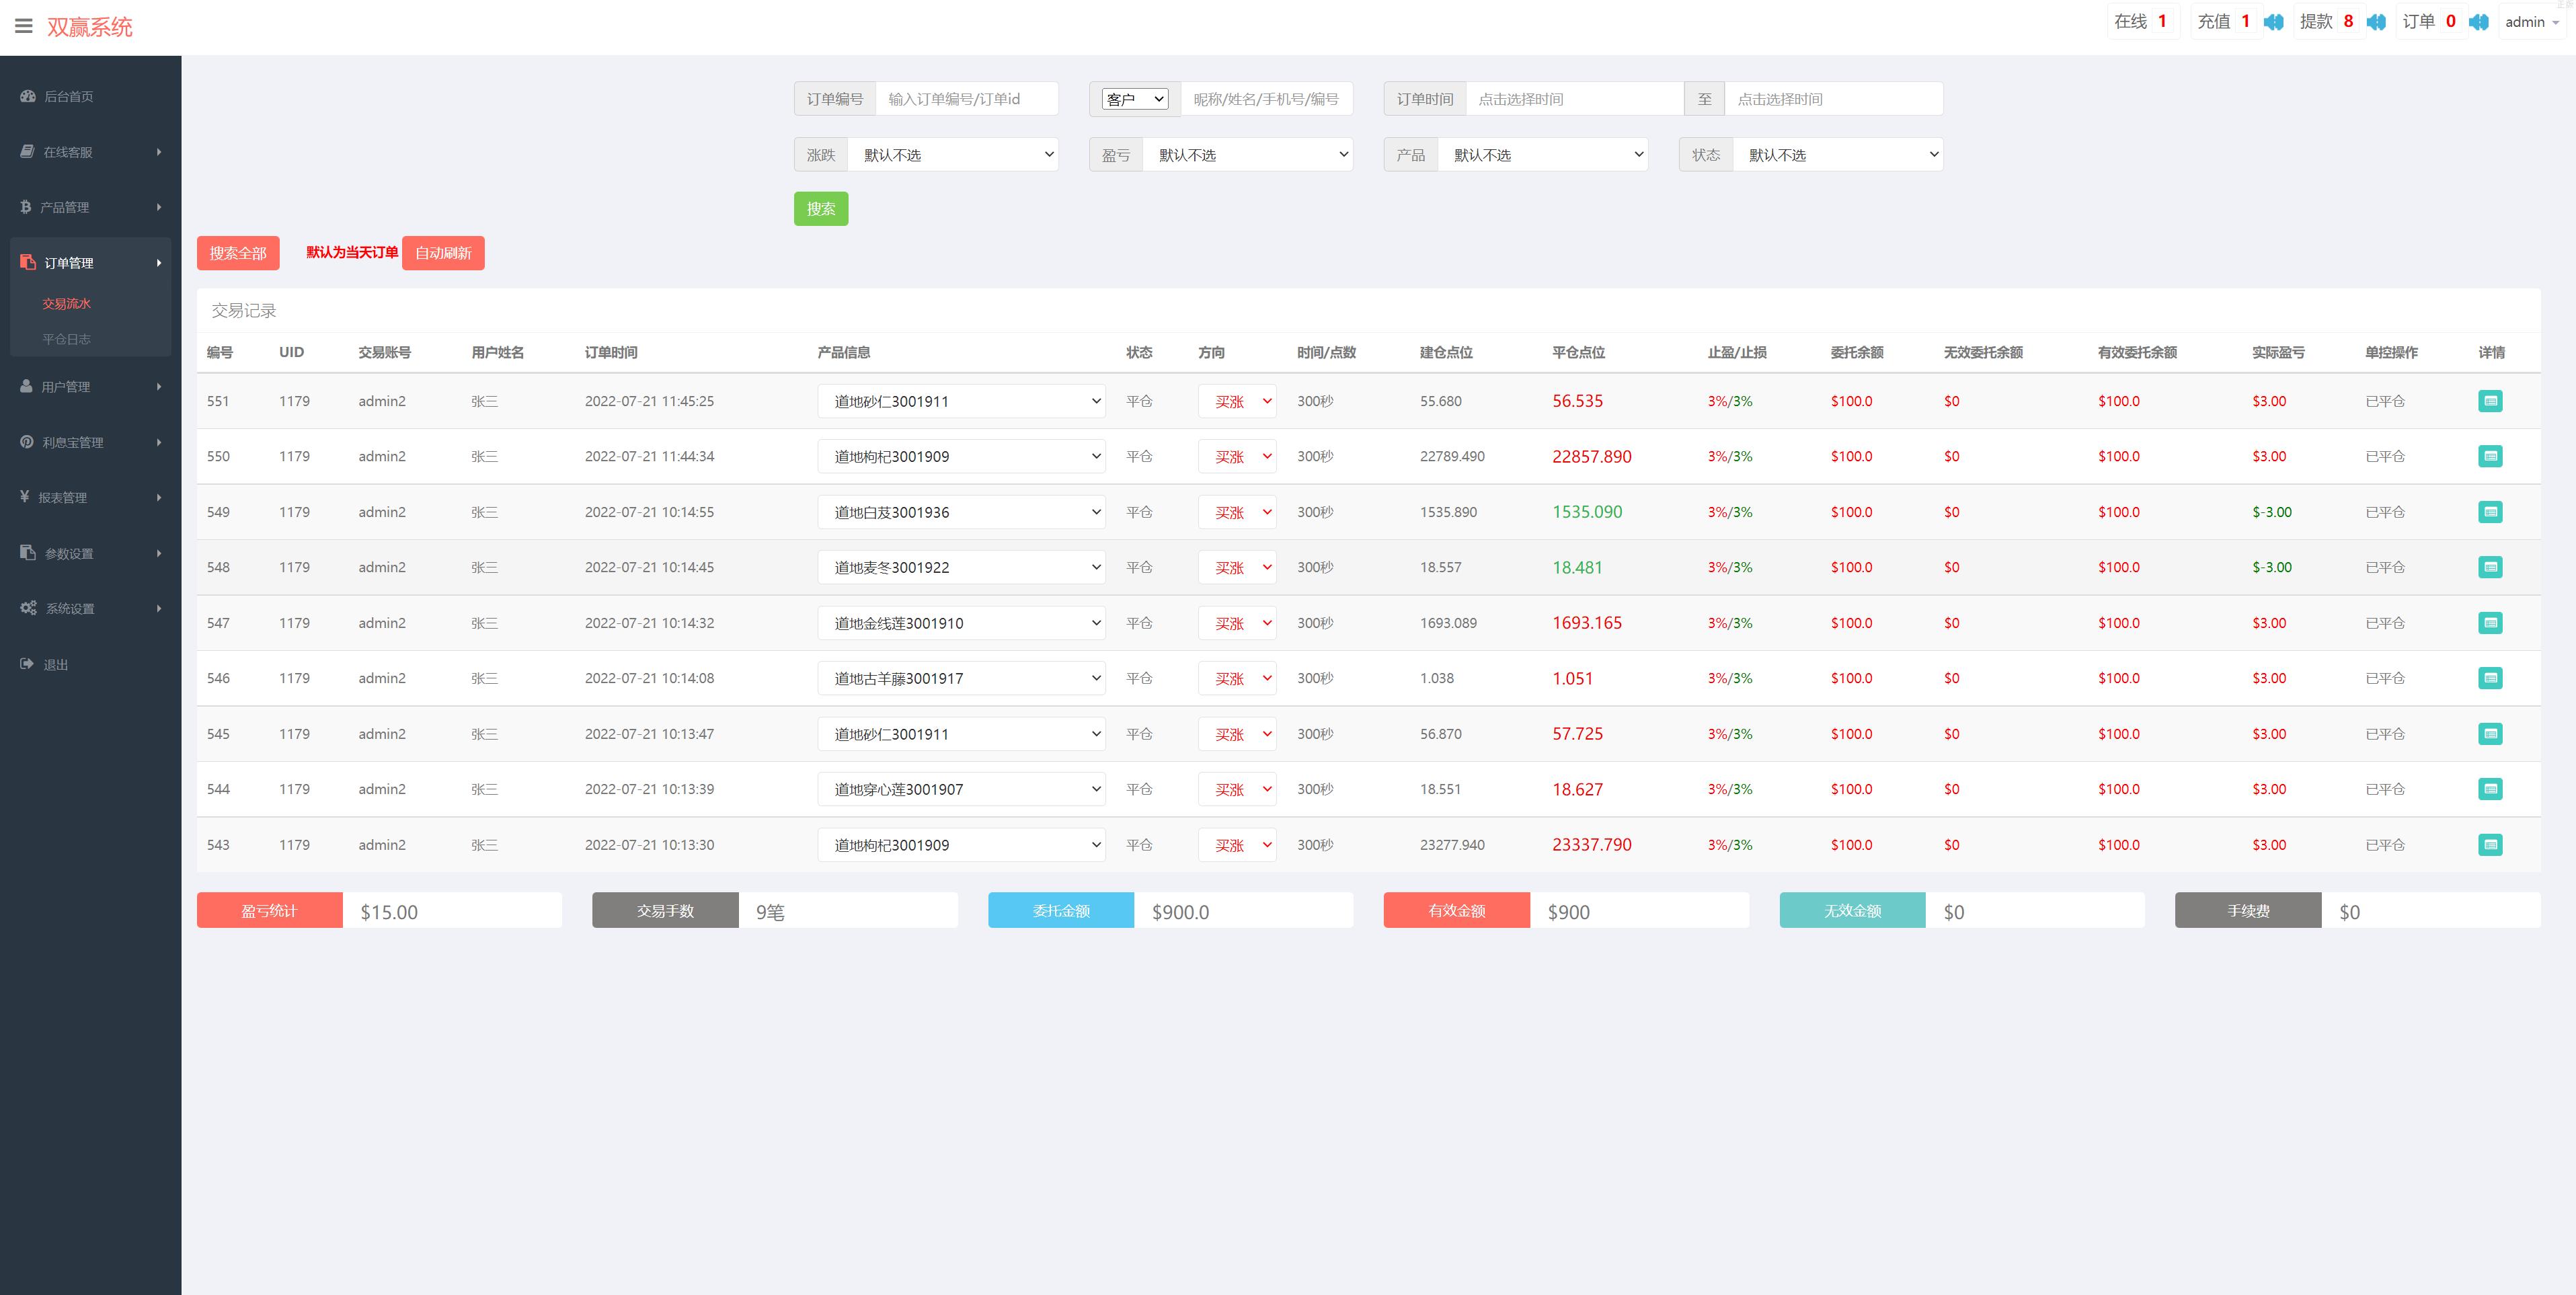Open details icon for order 543
Viewport: 2576px width, 1295px height.
2490,845
